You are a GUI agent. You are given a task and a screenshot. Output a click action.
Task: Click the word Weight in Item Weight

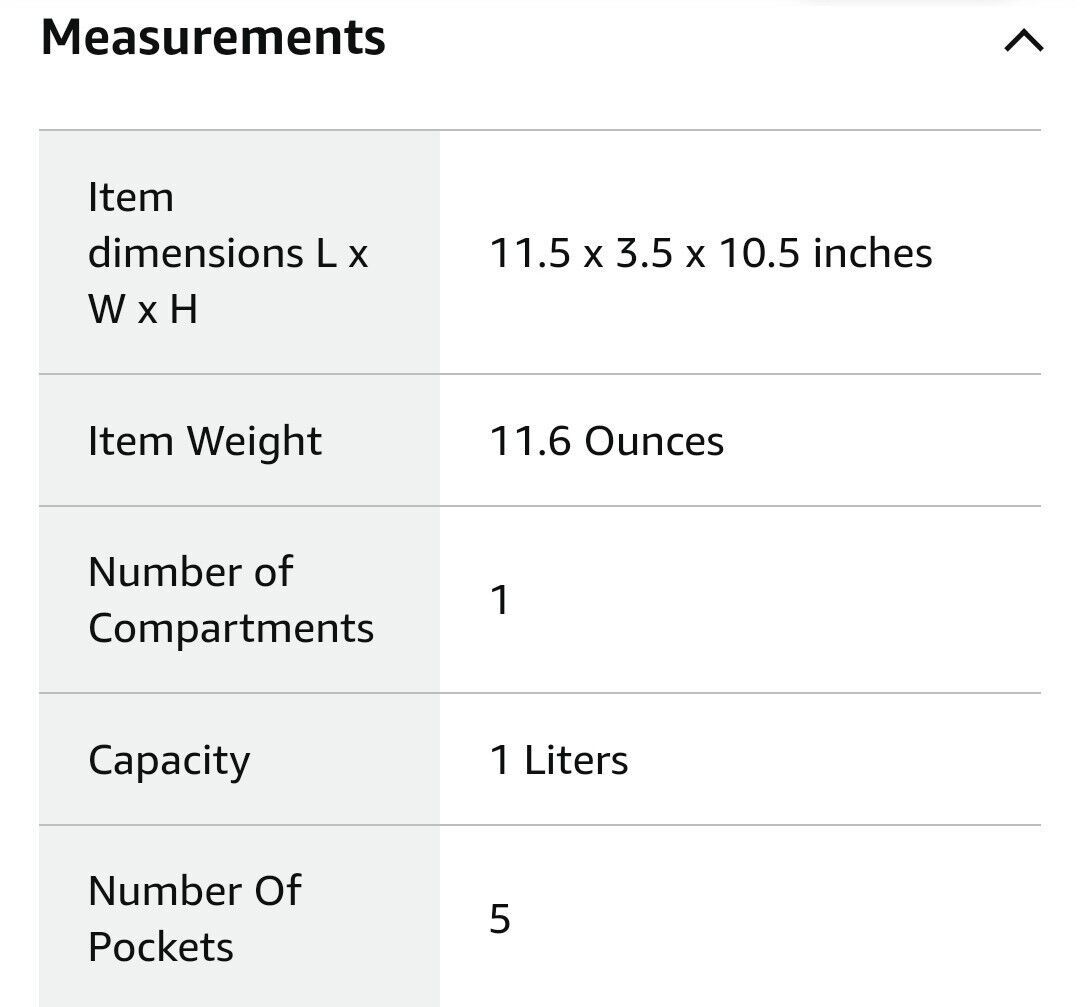point(254,441)
